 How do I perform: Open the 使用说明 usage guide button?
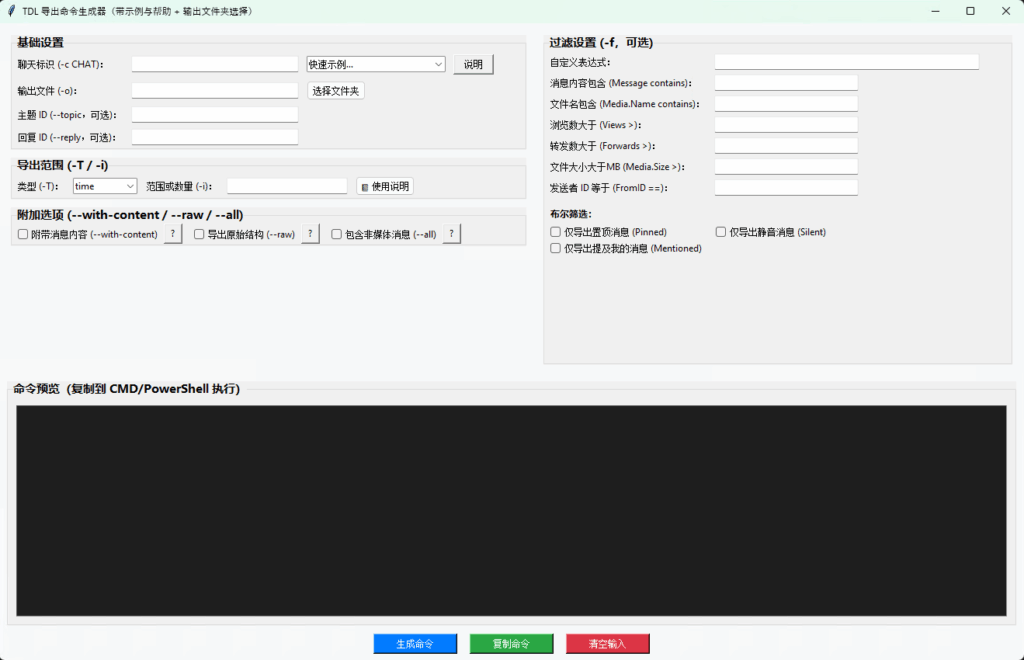pos(384,186)
